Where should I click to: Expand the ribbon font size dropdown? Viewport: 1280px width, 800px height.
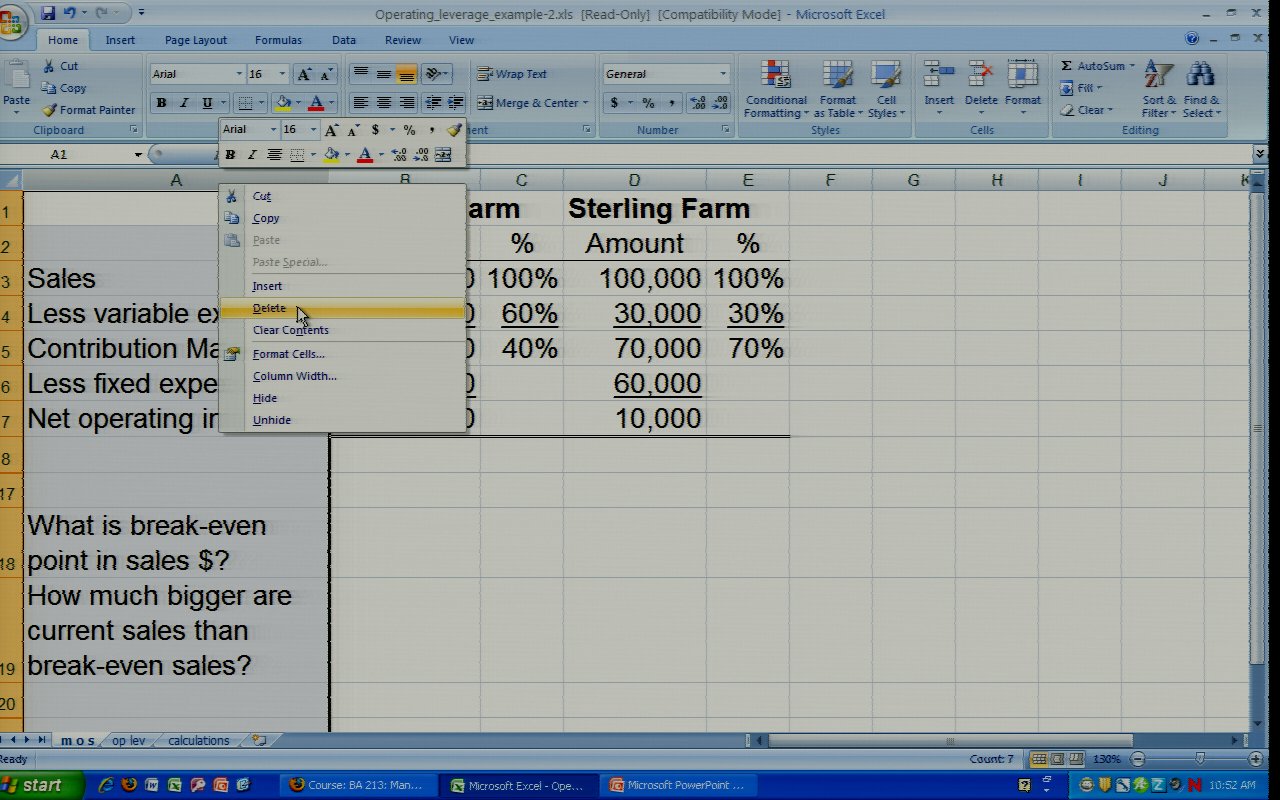pos(282,74)
